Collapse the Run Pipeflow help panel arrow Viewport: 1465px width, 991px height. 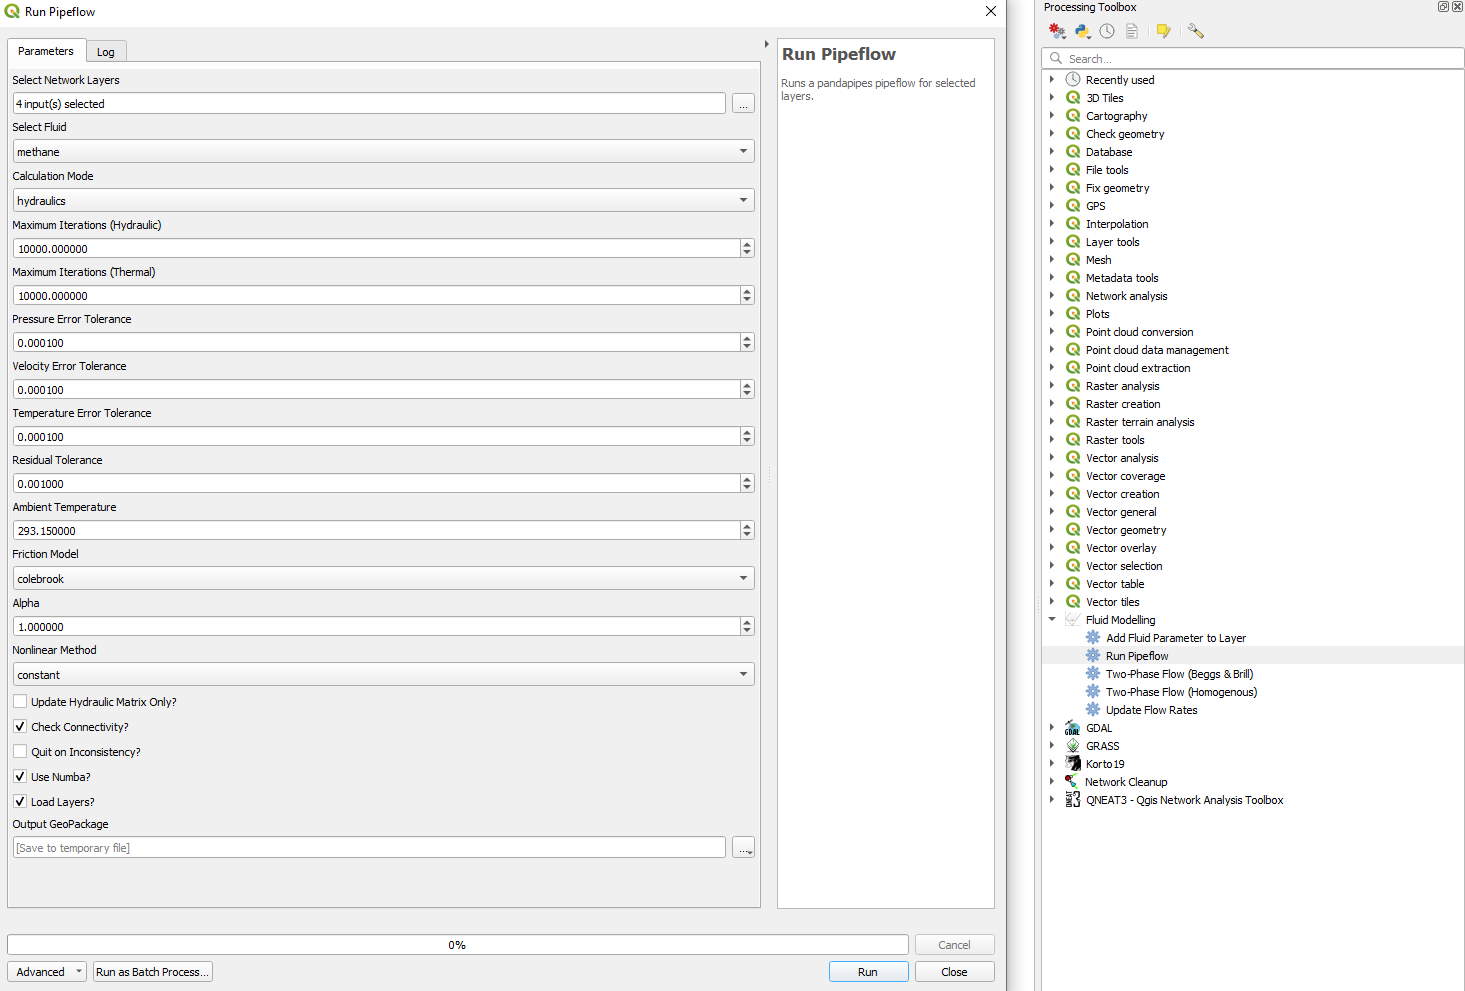(x=767, y=44)
